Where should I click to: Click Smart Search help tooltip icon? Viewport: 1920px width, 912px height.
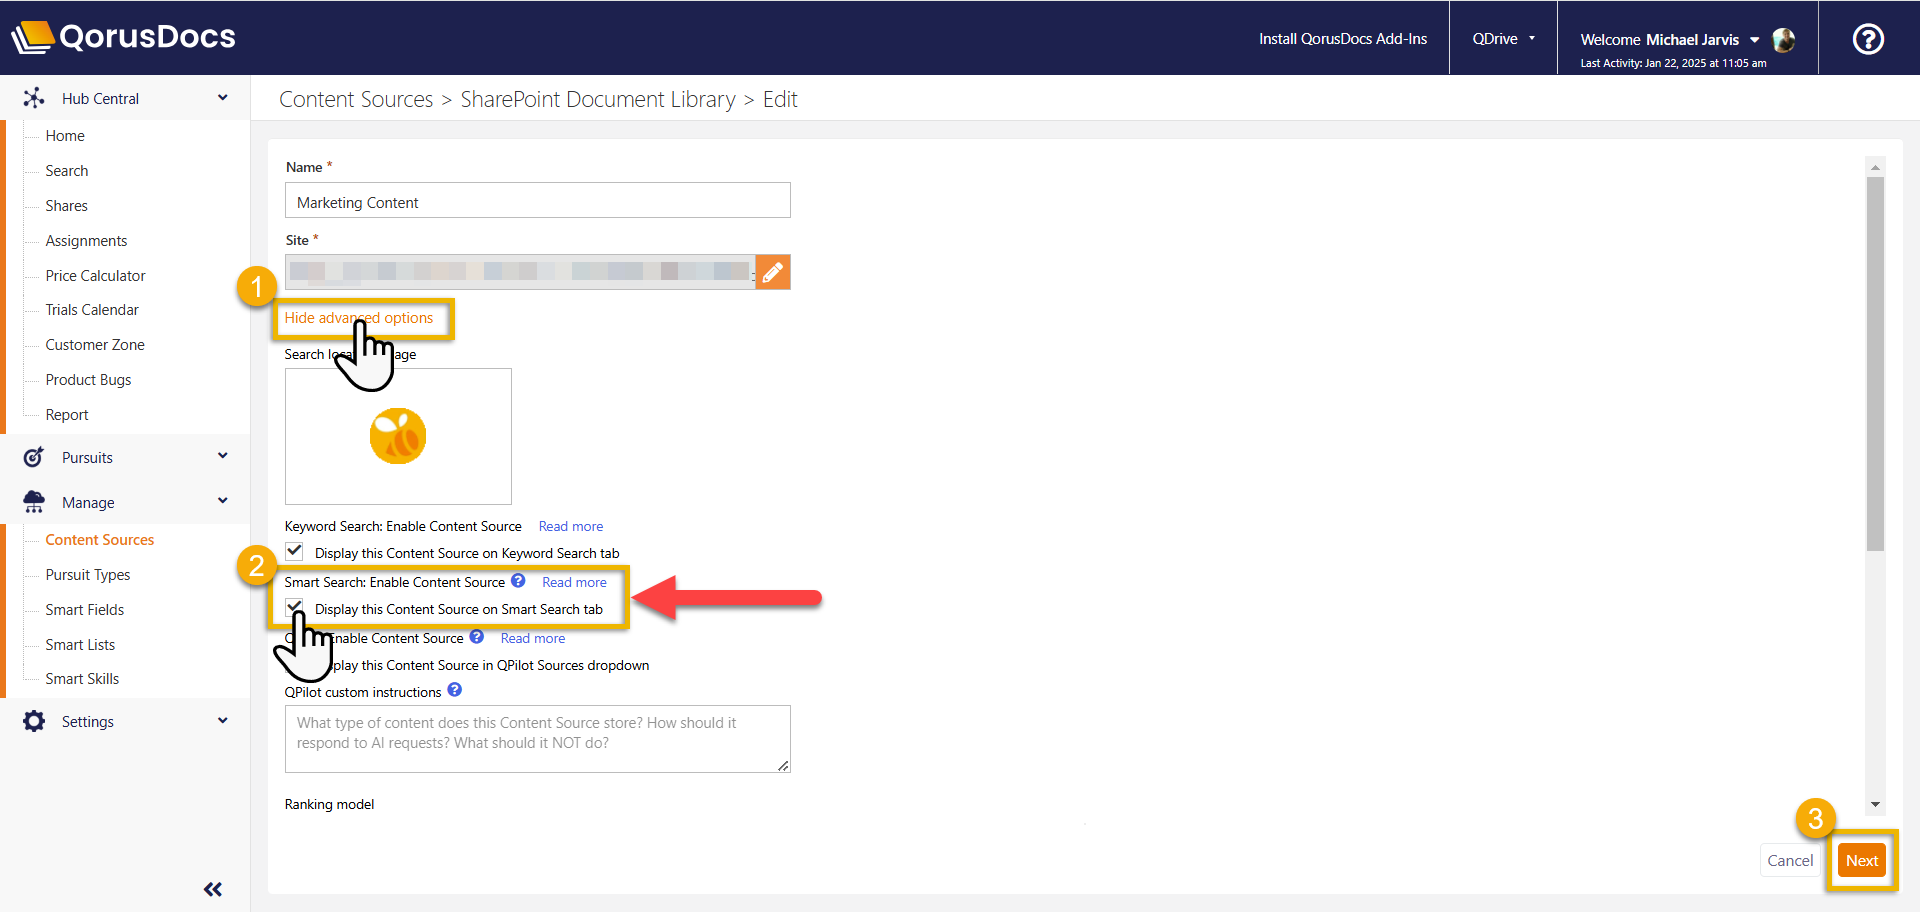click(x=518, y=580)
